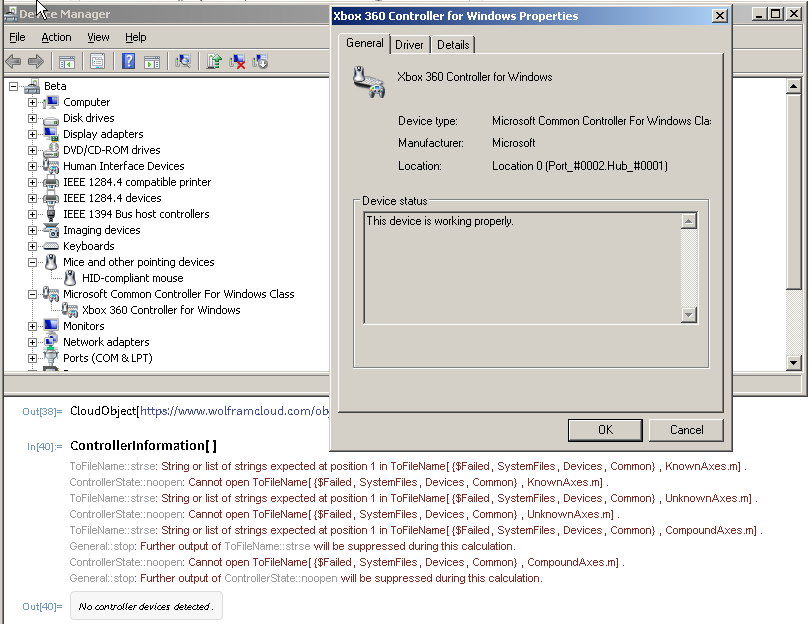Click the Out[38]= cell label
Image resolution: width=812 pixels, height=624 pixels.
(x=42, y=412)
